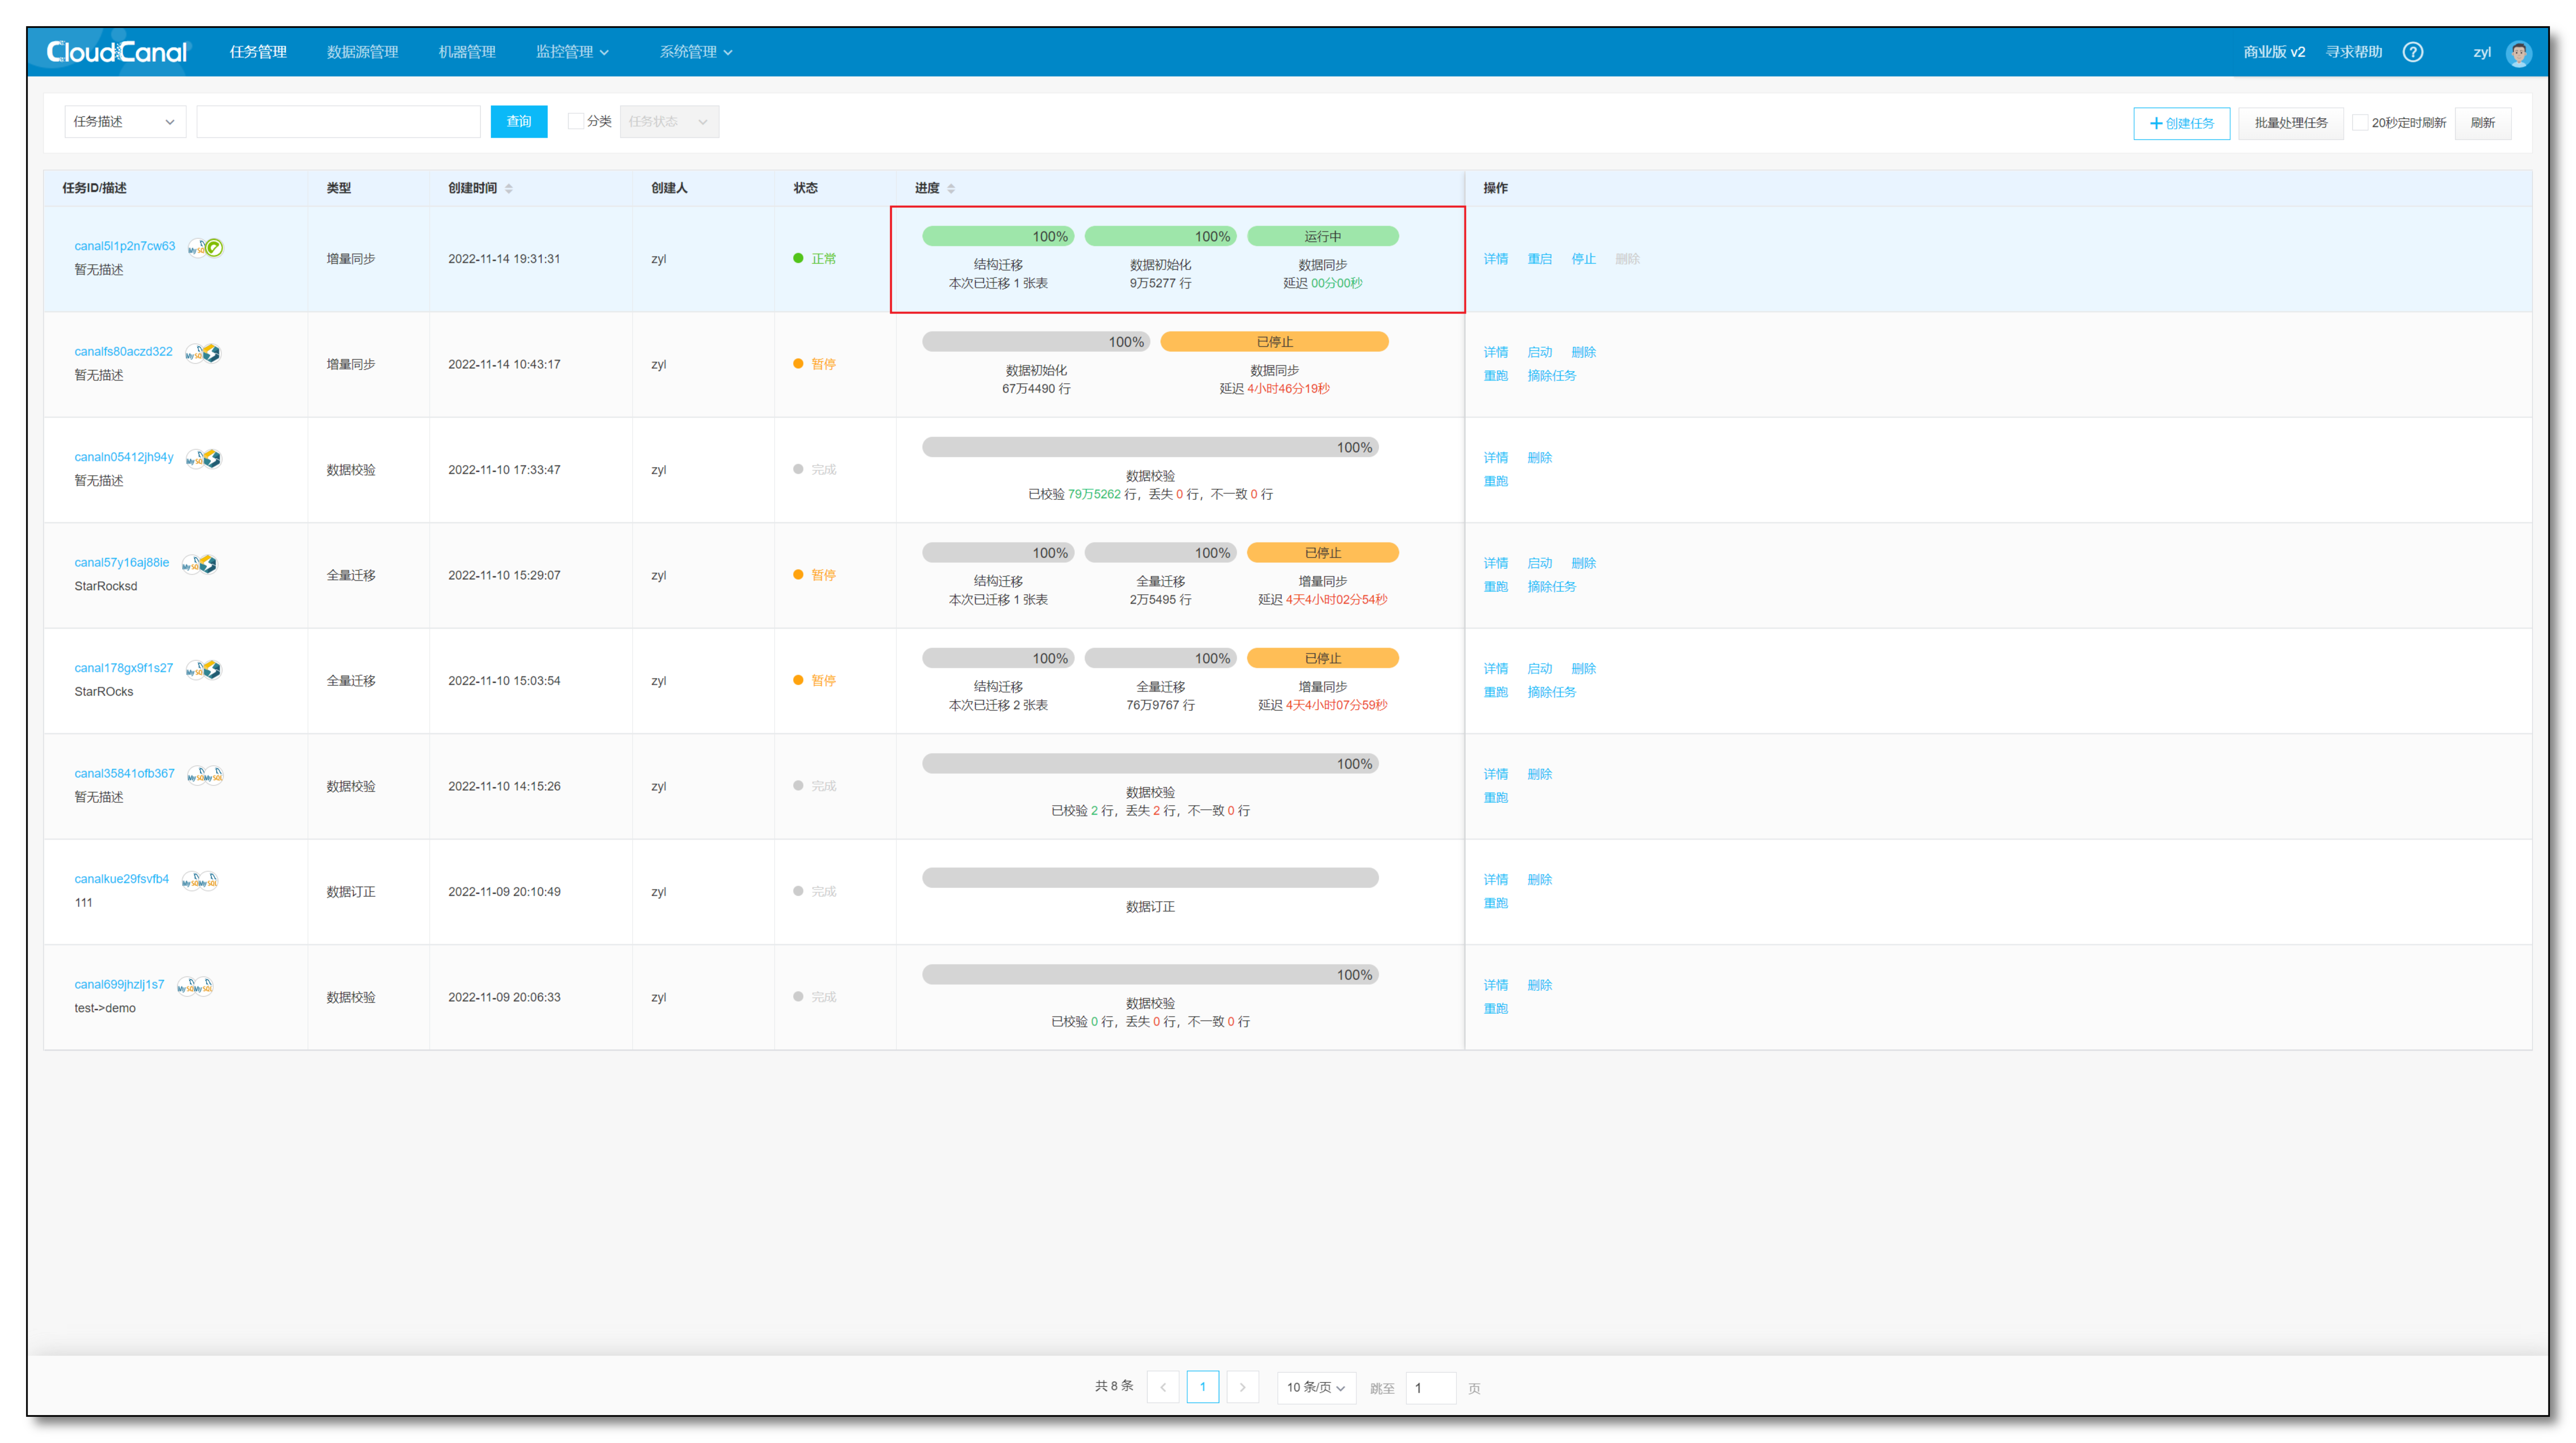Screen dimensions: 2576x1443
Task: Switch to 机器管理 menu
Action: [467, 52]
